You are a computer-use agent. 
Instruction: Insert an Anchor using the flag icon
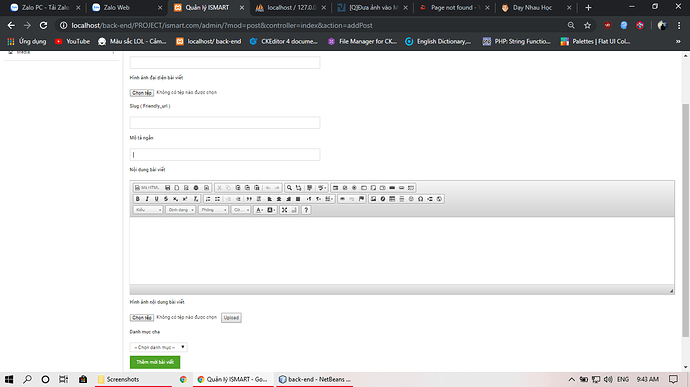pyautogui.click(x=361, y=199)
